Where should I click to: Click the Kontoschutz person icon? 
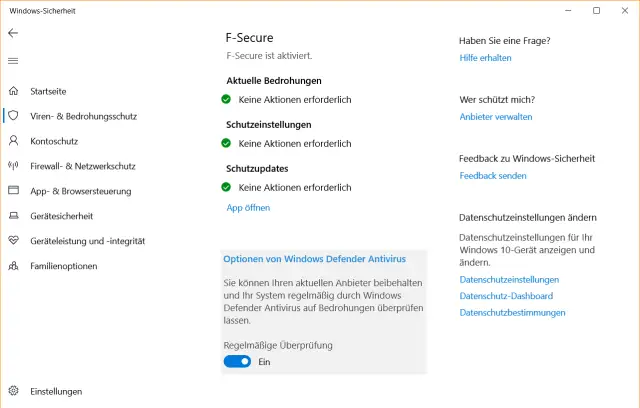(x=13, y=141)
